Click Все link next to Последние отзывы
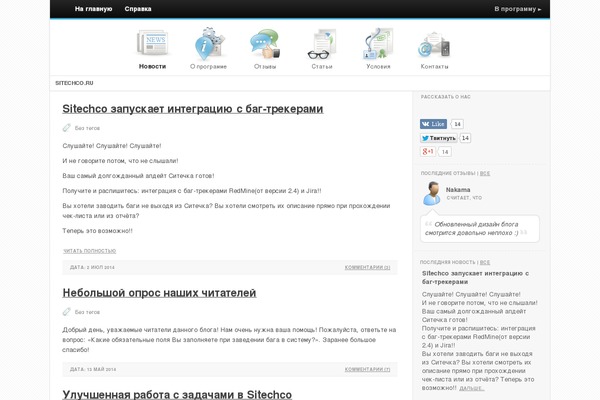The height and width of the screenshot is (400, 600). tap(485, 173)
